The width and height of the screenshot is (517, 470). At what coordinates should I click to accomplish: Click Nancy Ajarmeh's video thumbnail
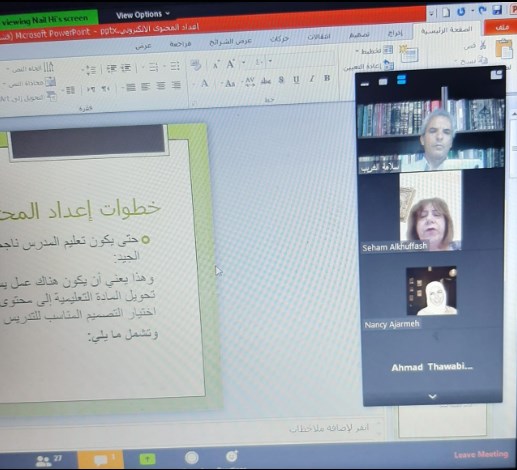[x=431, y=291]
